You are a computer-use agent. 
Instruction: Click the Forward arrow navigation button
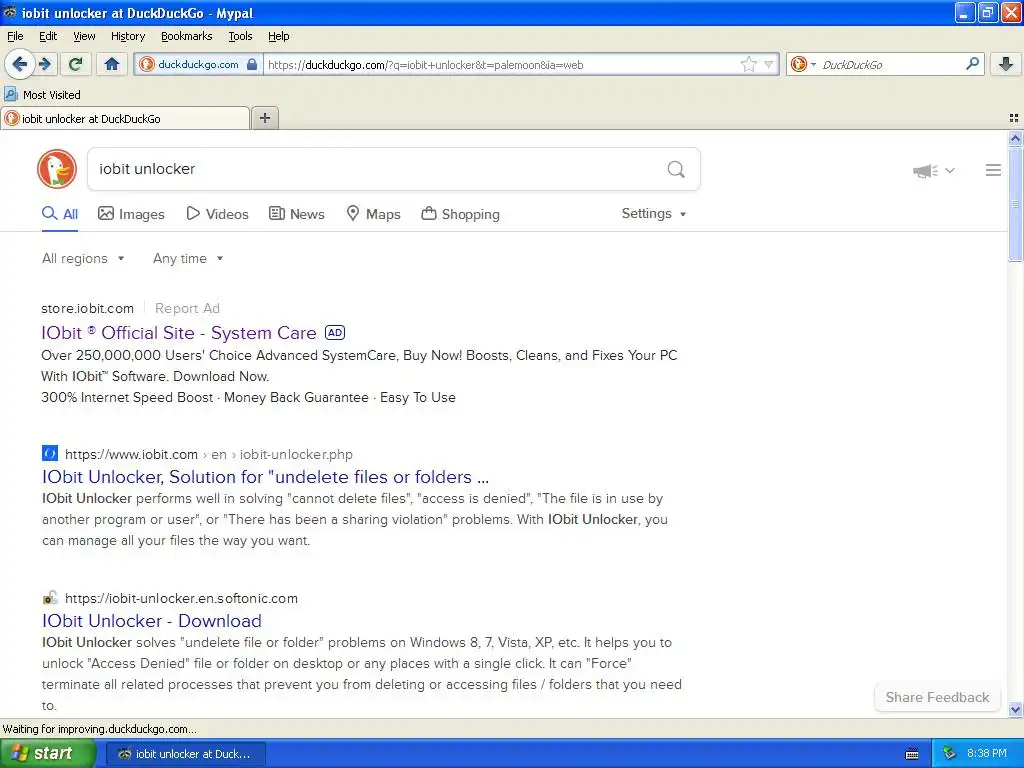point(45,64)
